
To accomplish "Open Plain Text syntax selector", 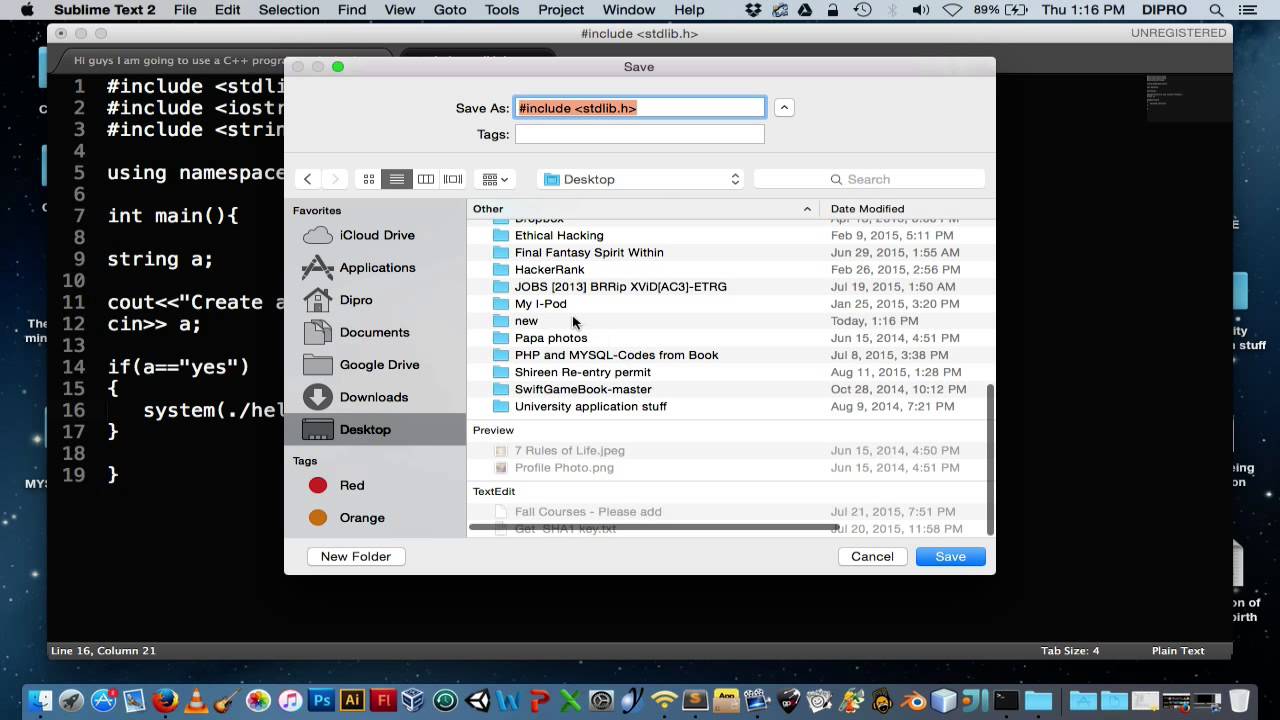I will (x=1178, y=651).
